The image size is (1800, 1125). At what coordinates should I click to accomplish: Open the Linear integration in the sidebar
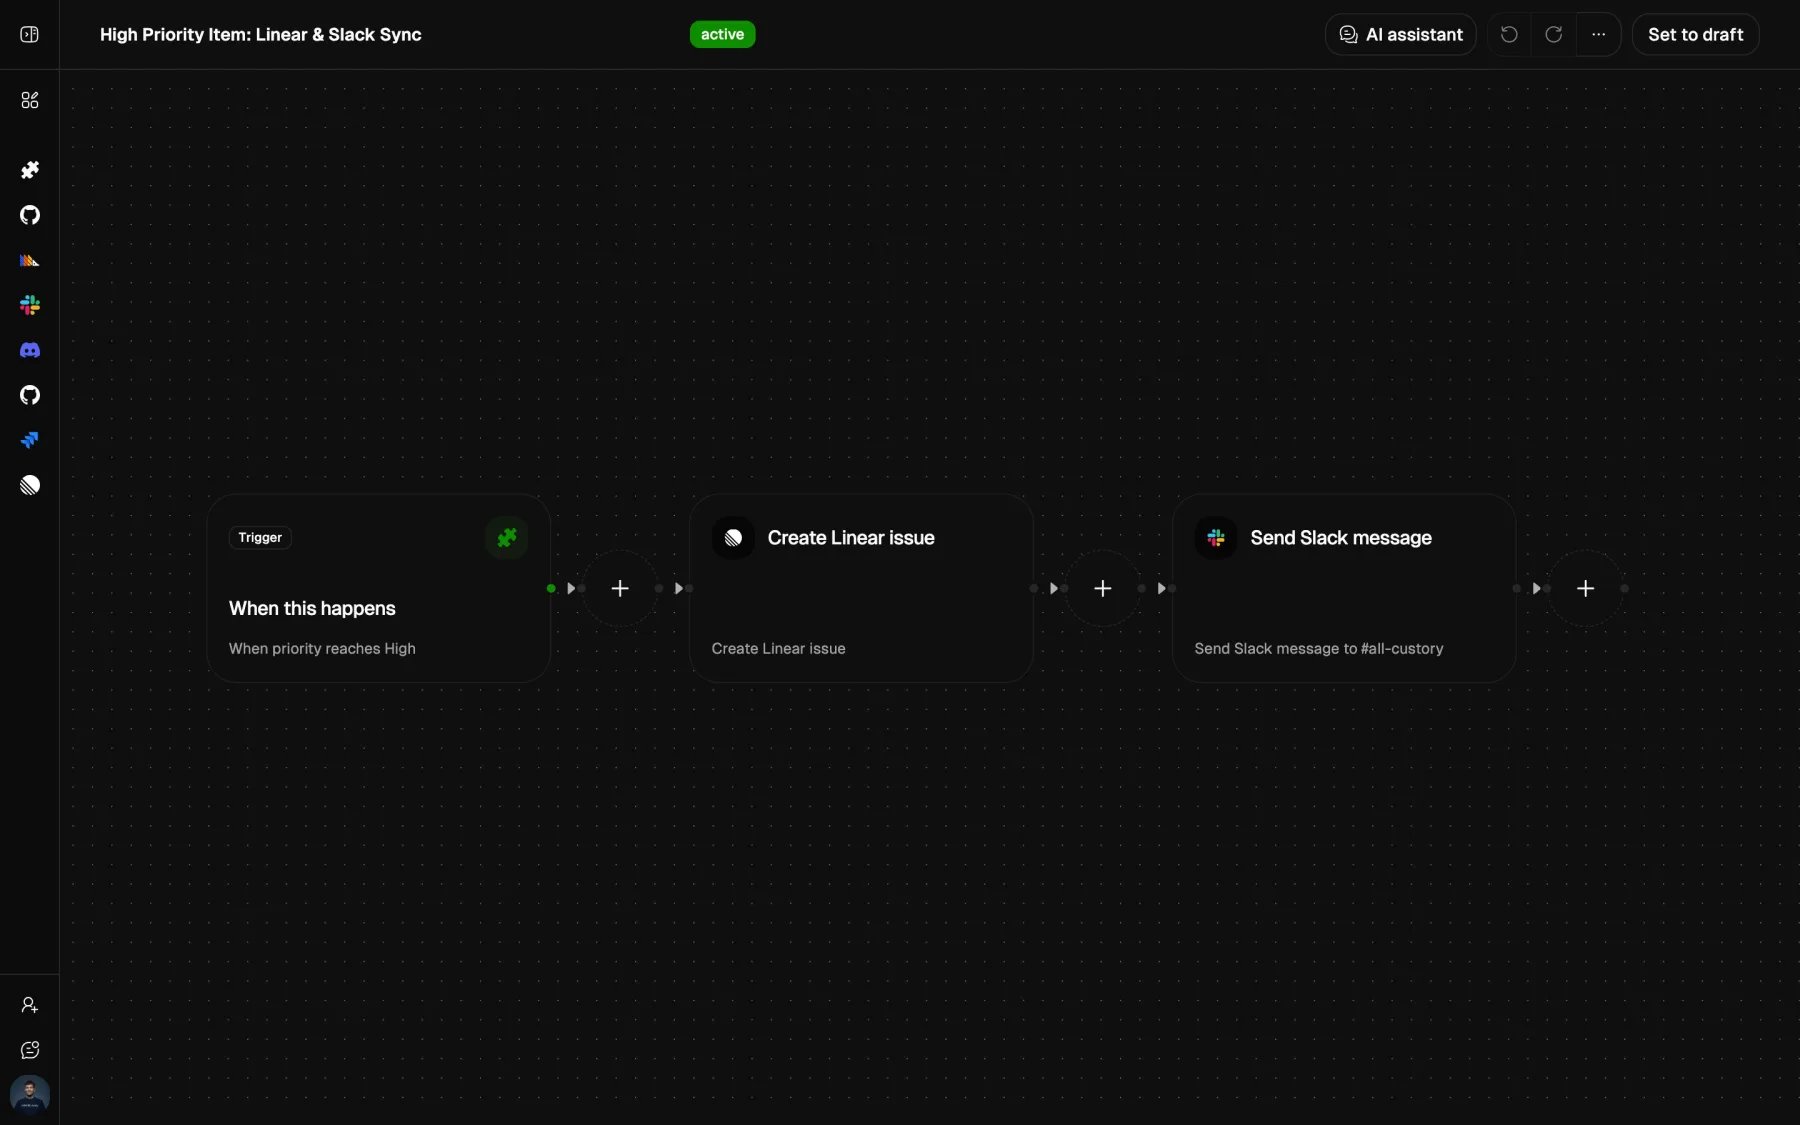tap(30, 485)
